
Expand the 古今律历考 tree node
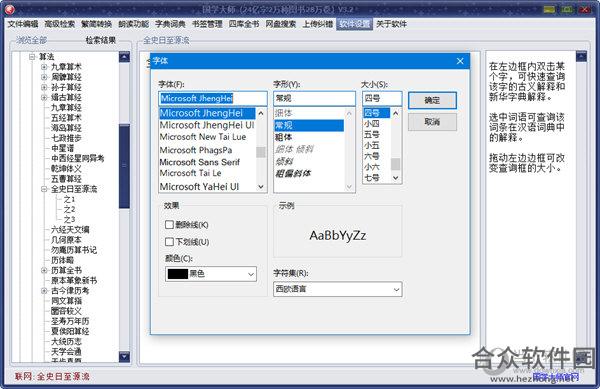[44, 291]
